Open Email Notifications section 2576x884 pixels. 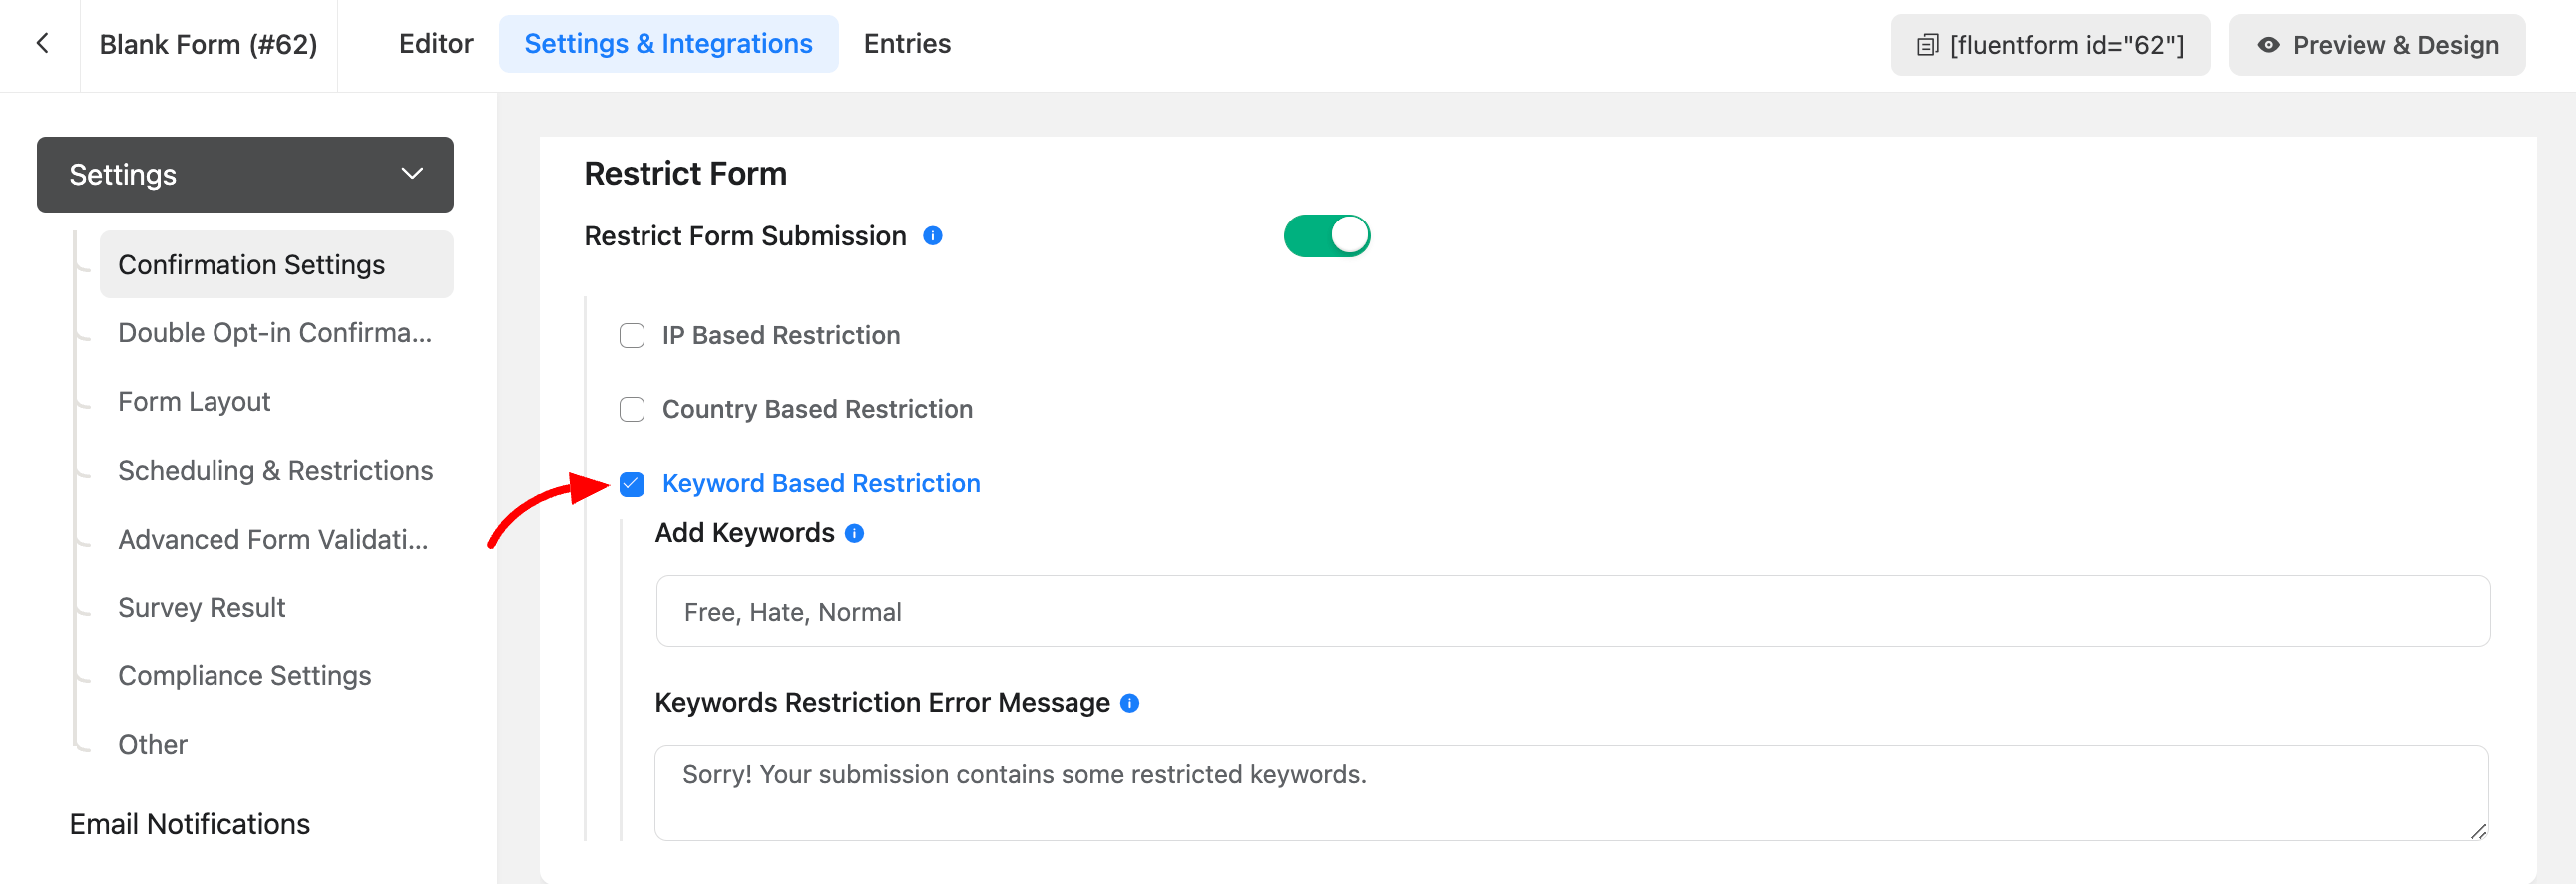click(x=189, y=824)
